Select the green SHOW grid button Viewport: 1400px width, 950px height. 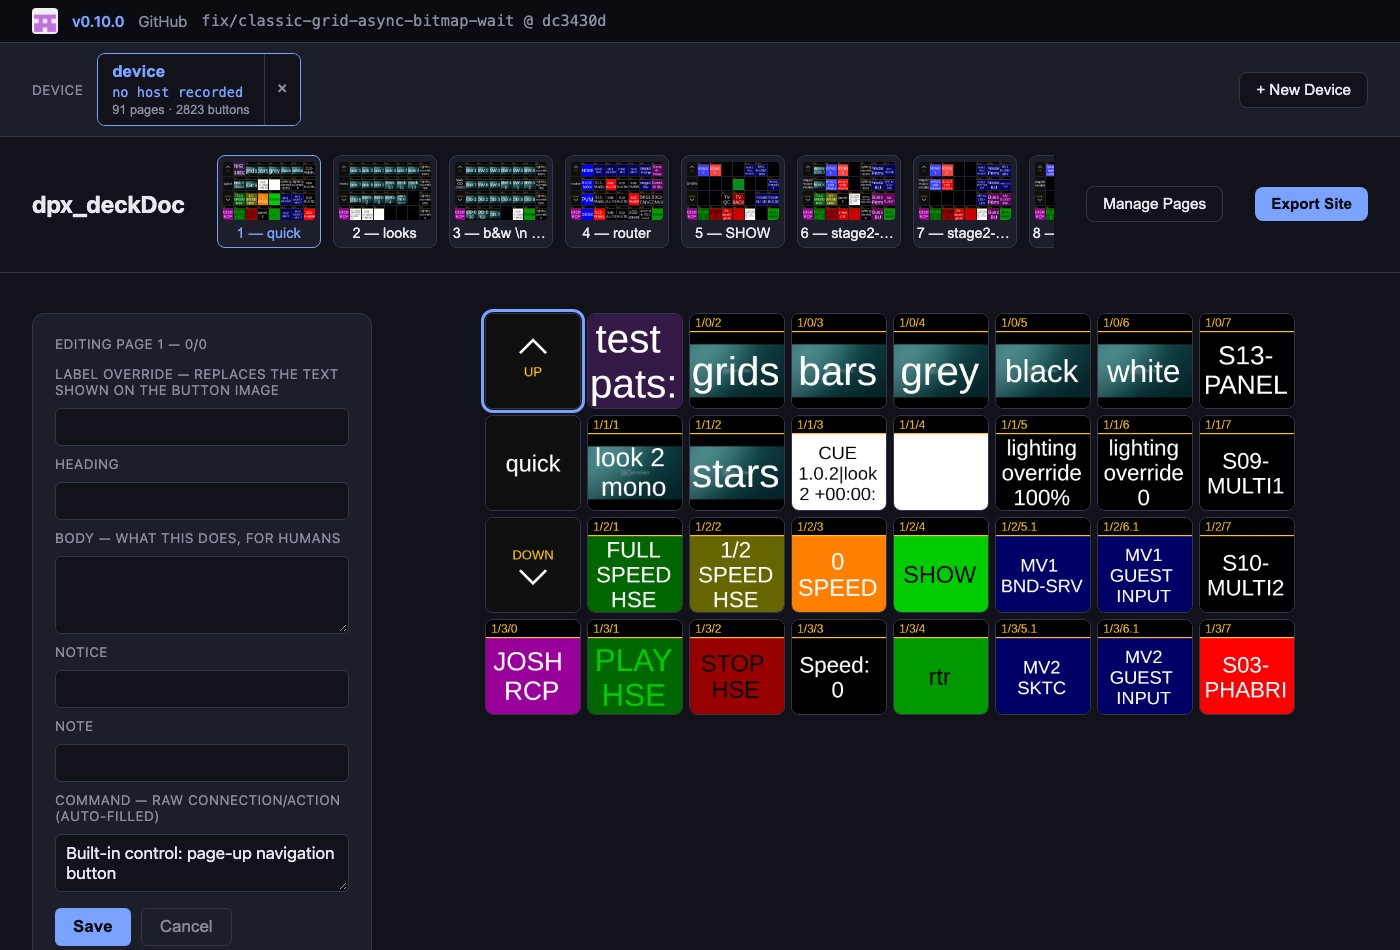click(x=940, y=565)
